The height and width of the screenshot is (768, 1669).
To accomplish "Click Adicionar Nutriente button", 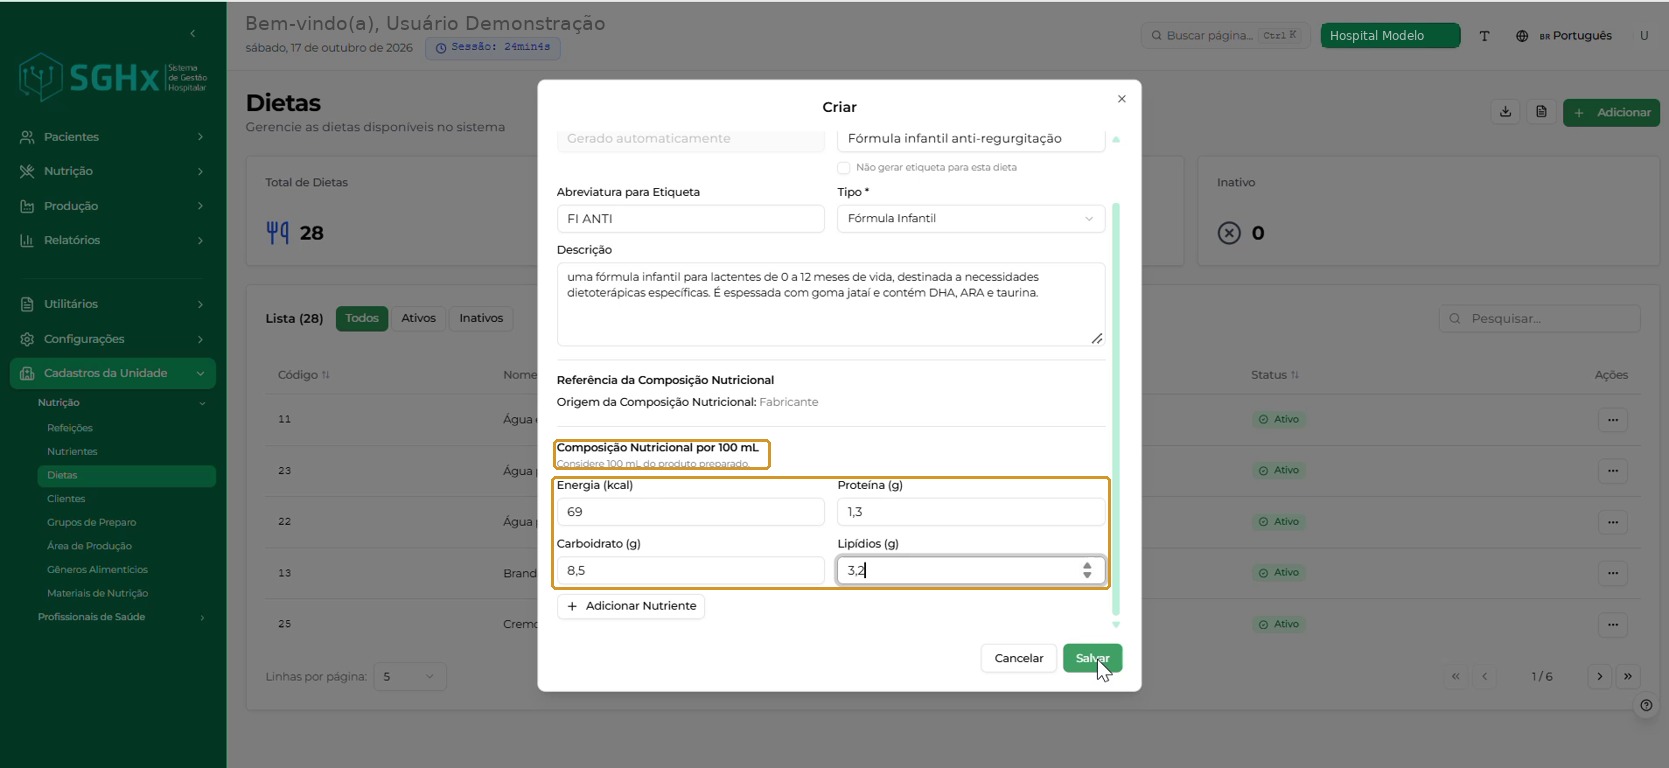I will coord(631,606).
